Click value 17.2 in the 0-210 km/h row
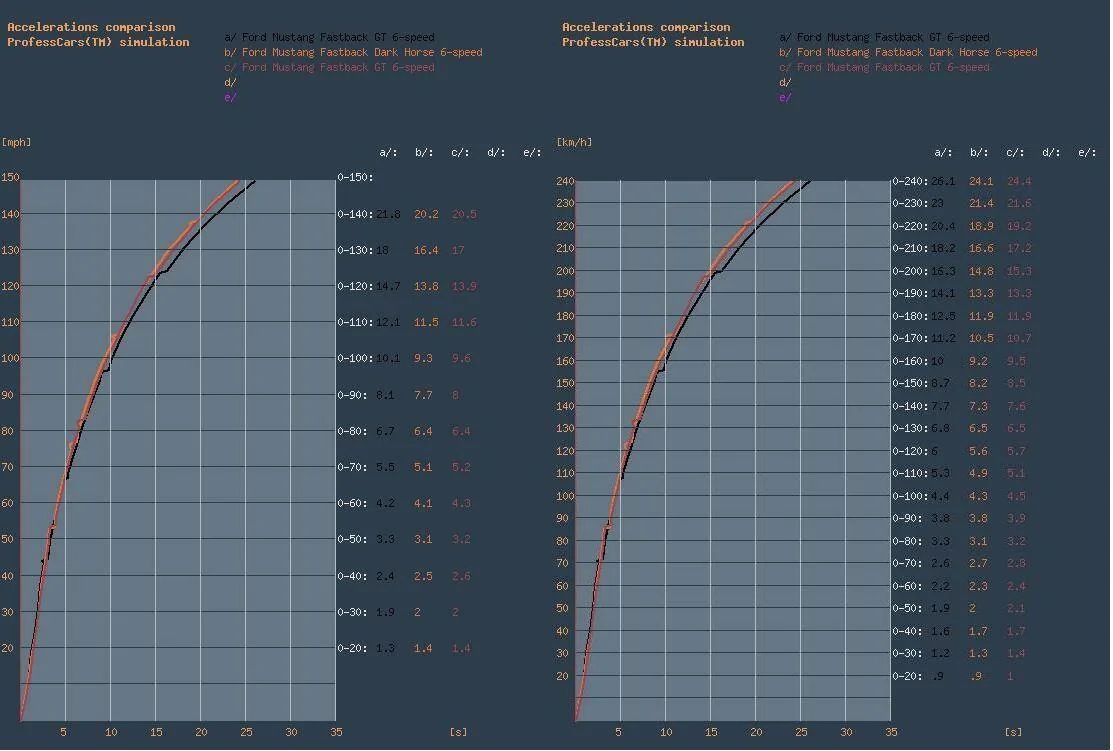Viewport: 1113px width, 751px height. 1019,248
